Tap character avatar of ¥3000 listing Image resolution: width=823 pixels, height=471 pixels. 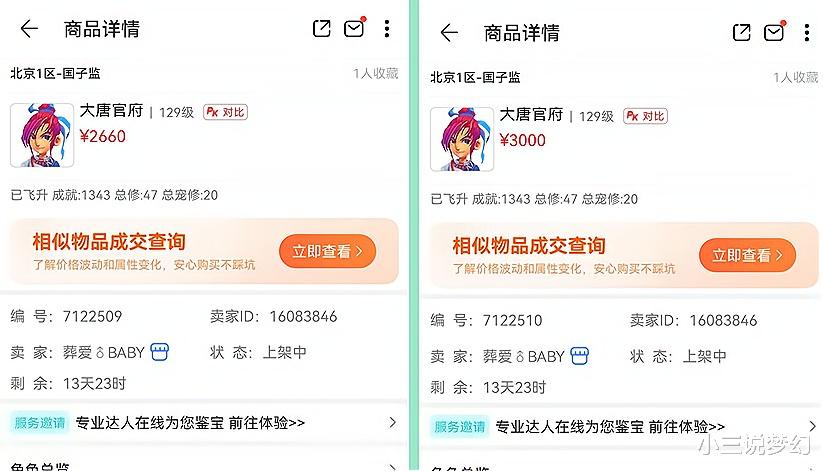click(x=462, y=139)
